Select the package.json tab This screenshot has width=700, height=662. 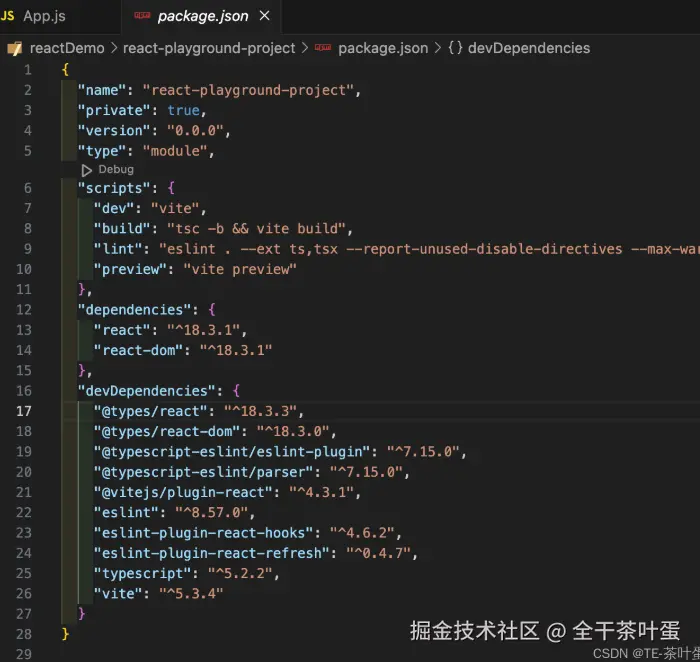tap(202, 16)
